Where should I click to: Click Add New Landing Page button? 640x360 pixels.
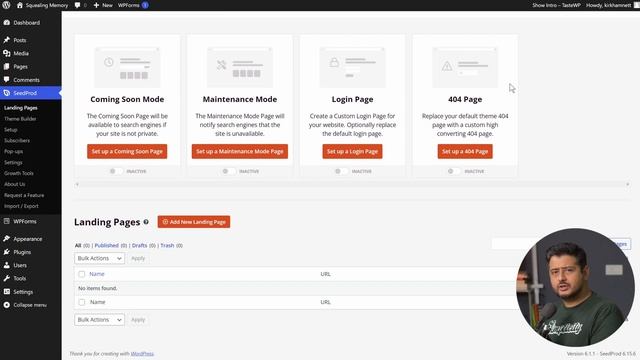click(194, 222)
